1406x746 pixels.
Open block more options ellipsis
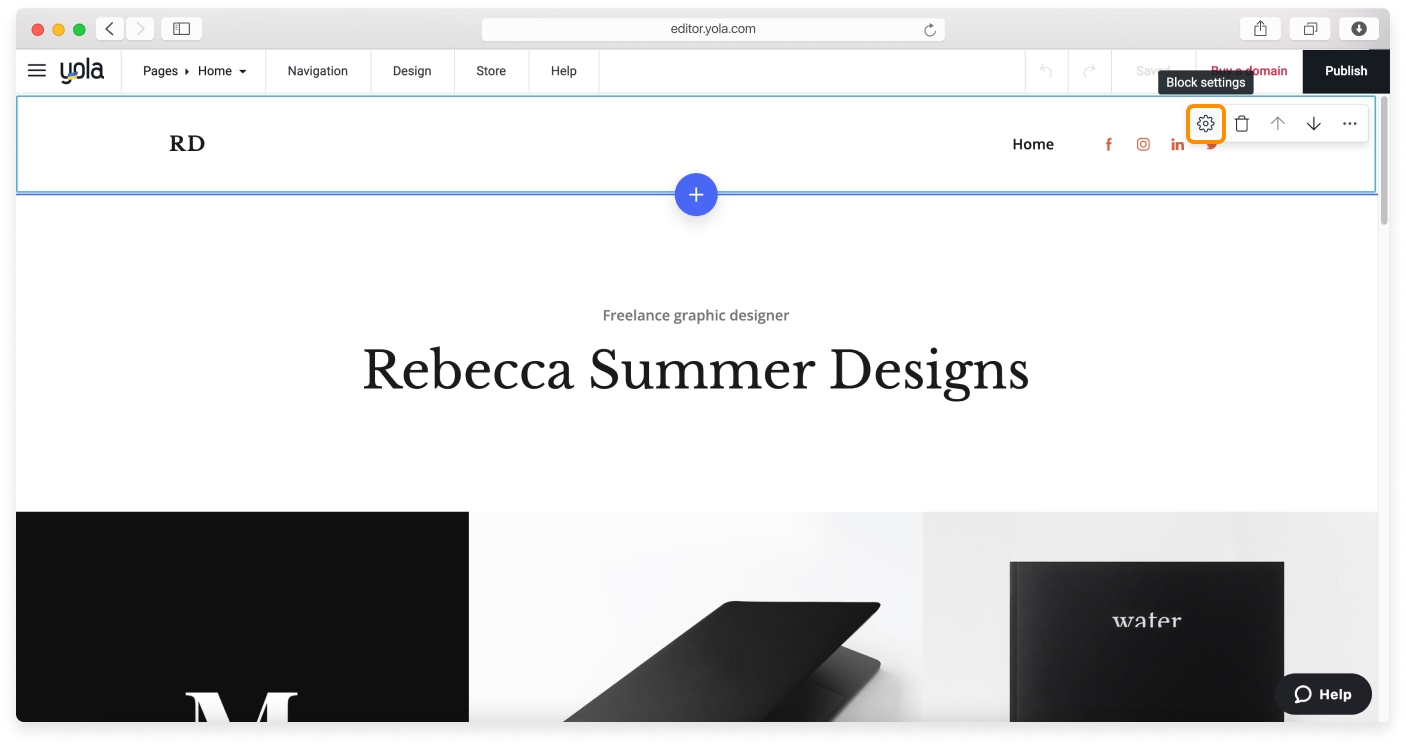point(1349,124)
